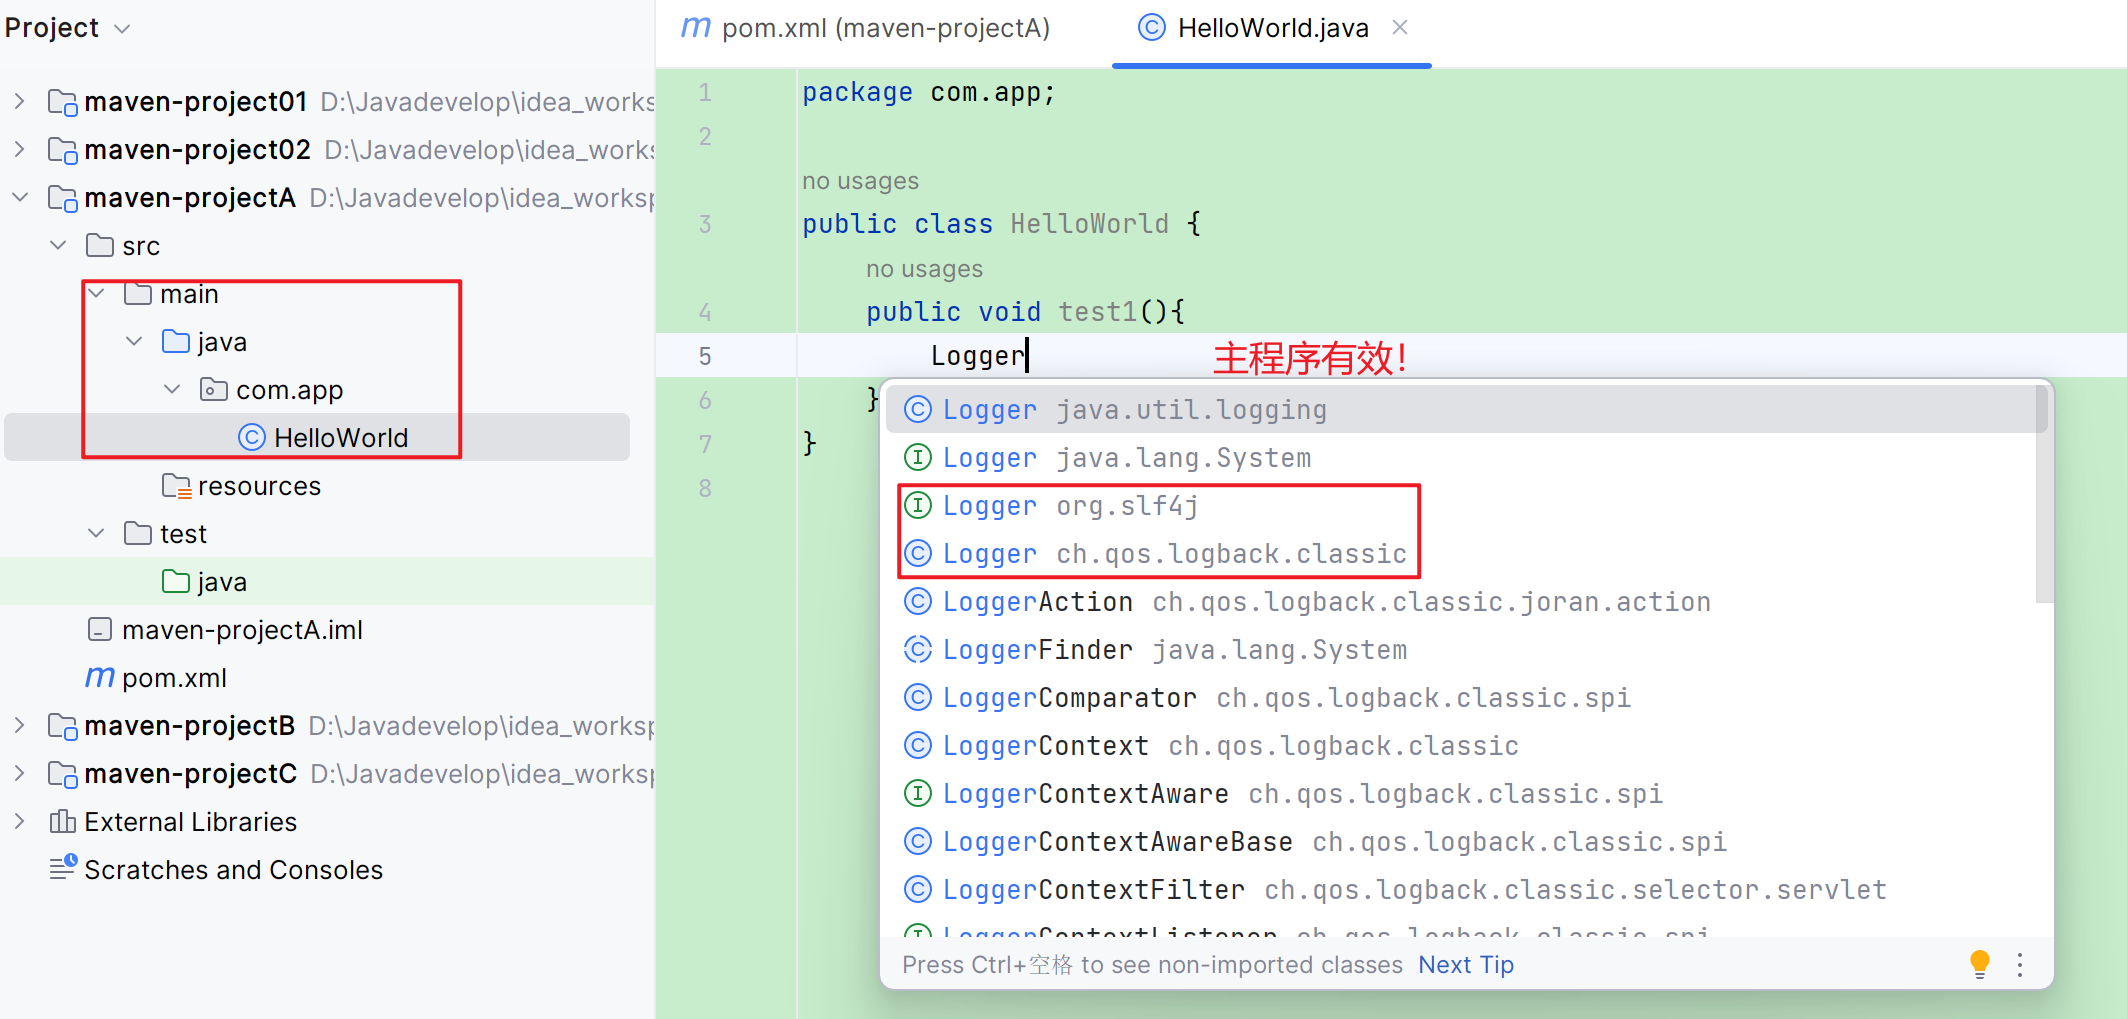Select the maven-projectB module folder icon
The height and width of the screenshot is (1019, 2127).
[63, 726]
